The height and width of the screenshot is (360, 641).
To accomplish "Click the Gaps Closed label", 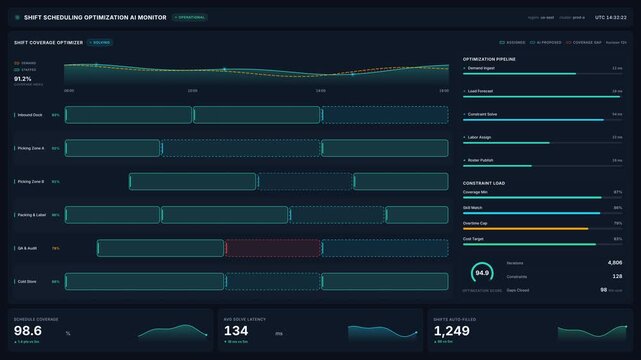I will pos(518,290).
